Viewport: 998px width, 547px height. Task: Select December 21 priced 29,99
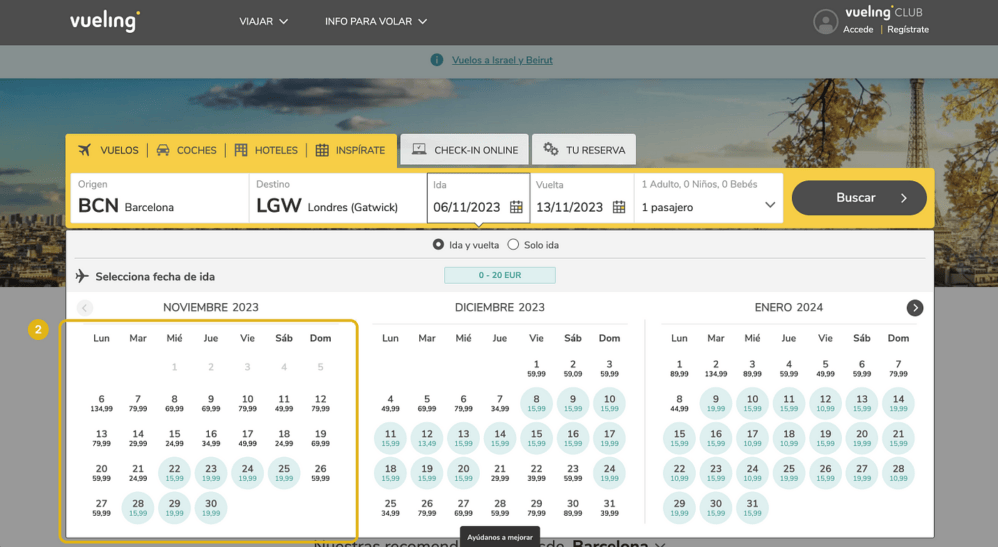(500, 472)
